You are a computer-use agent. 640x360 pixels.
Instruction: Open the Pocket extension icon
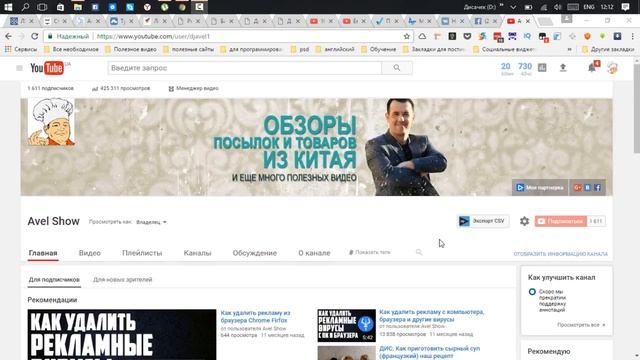[467, 36]
